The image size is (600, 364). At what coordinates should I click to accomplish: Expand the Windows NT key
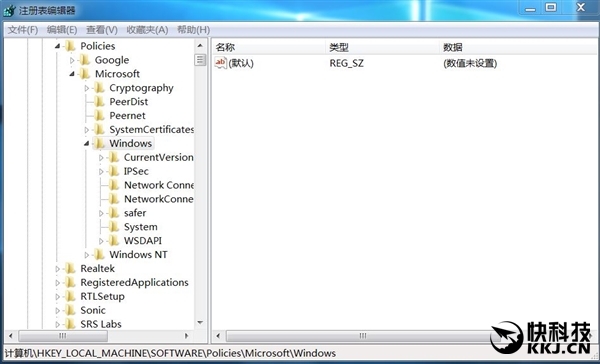point(86,255)
